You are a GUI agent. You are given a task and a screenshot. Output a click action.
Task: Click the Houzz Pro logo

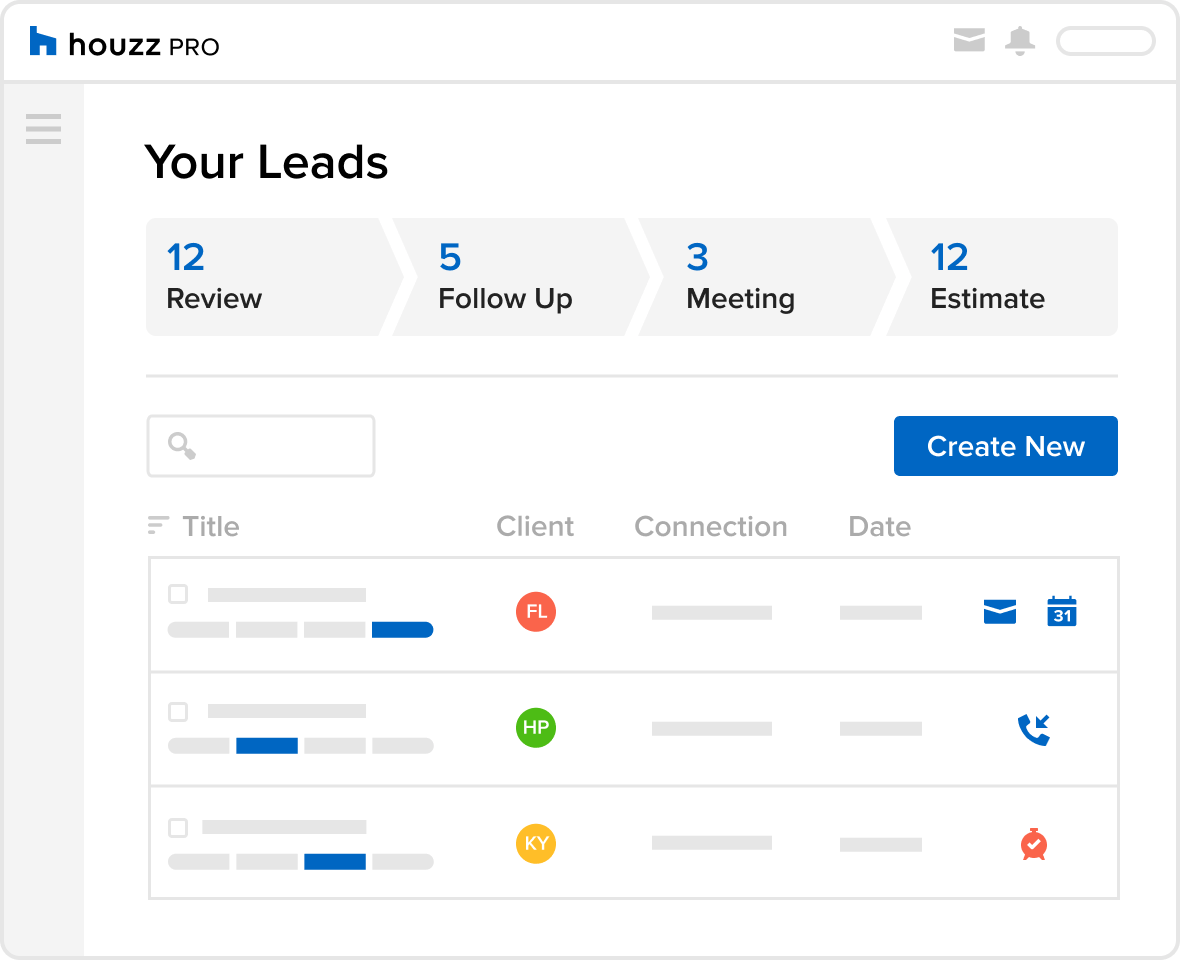(x=124, y=43)
